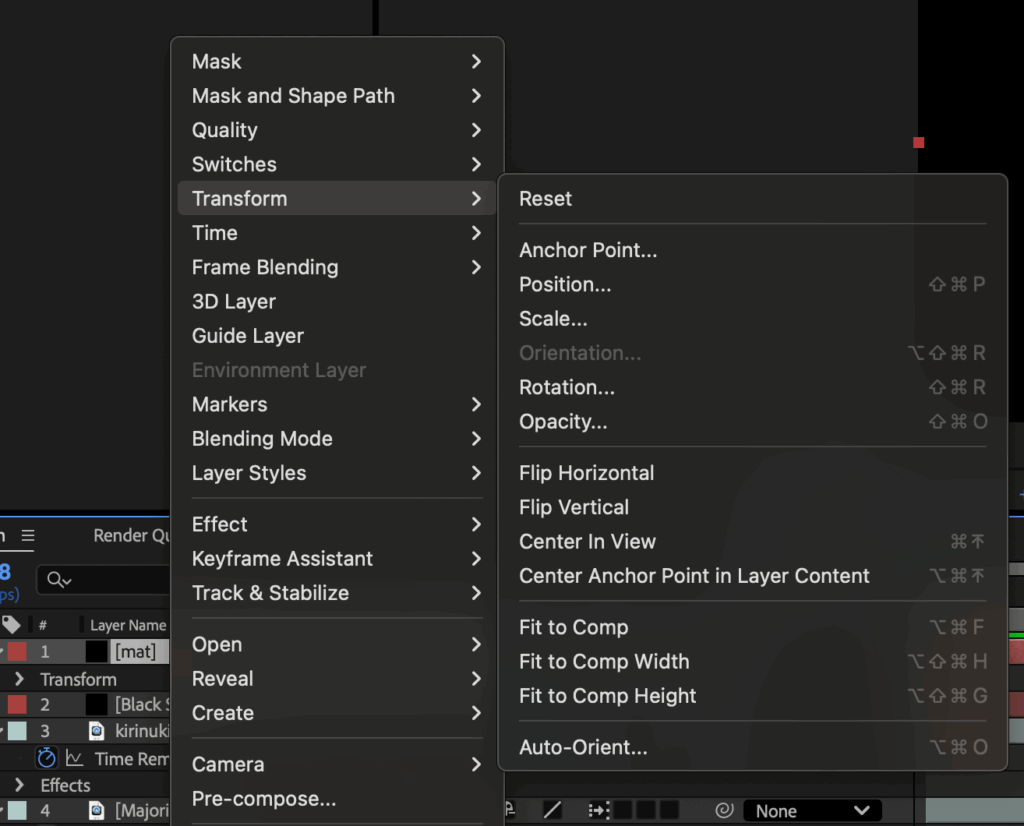Click the red label swatch of layer 2
Viewport: 1024px width, 826px height.
tap(17, 704)
